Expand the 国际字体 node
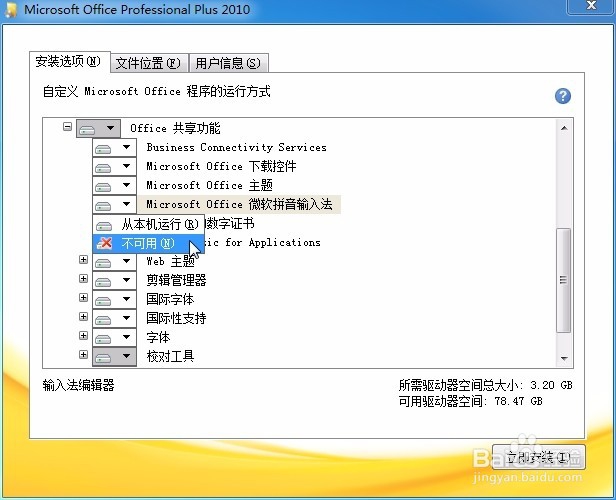Image resolution: width=616 pixels, height=500 pixels. click(x=83, y=297)
